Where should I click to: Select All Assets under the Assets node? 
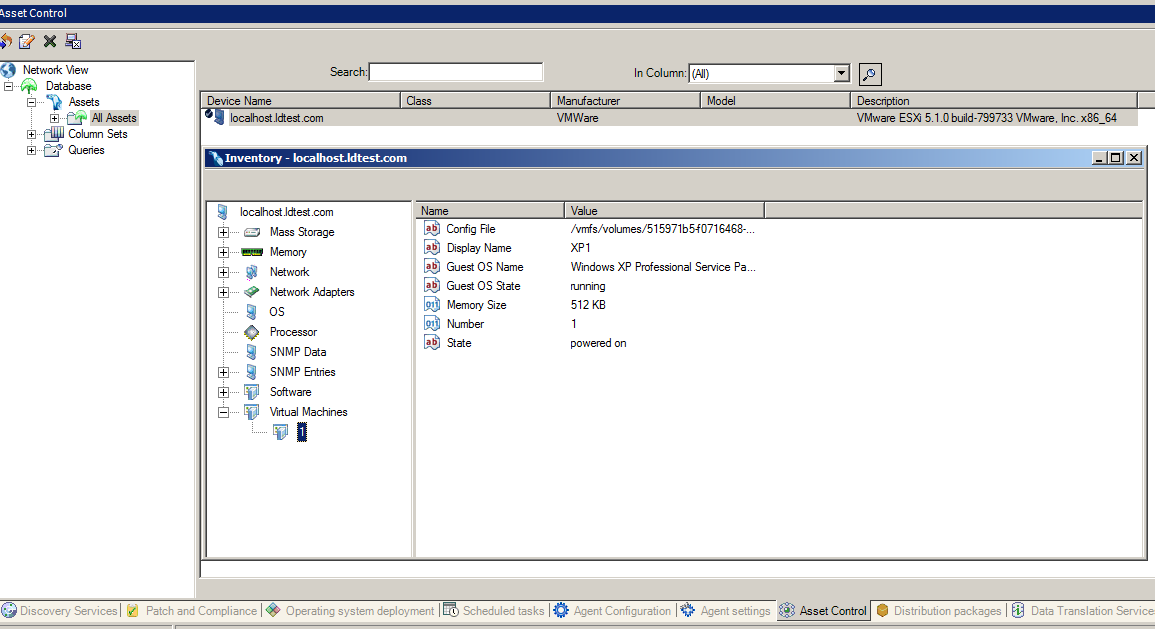tap(112, 117)
